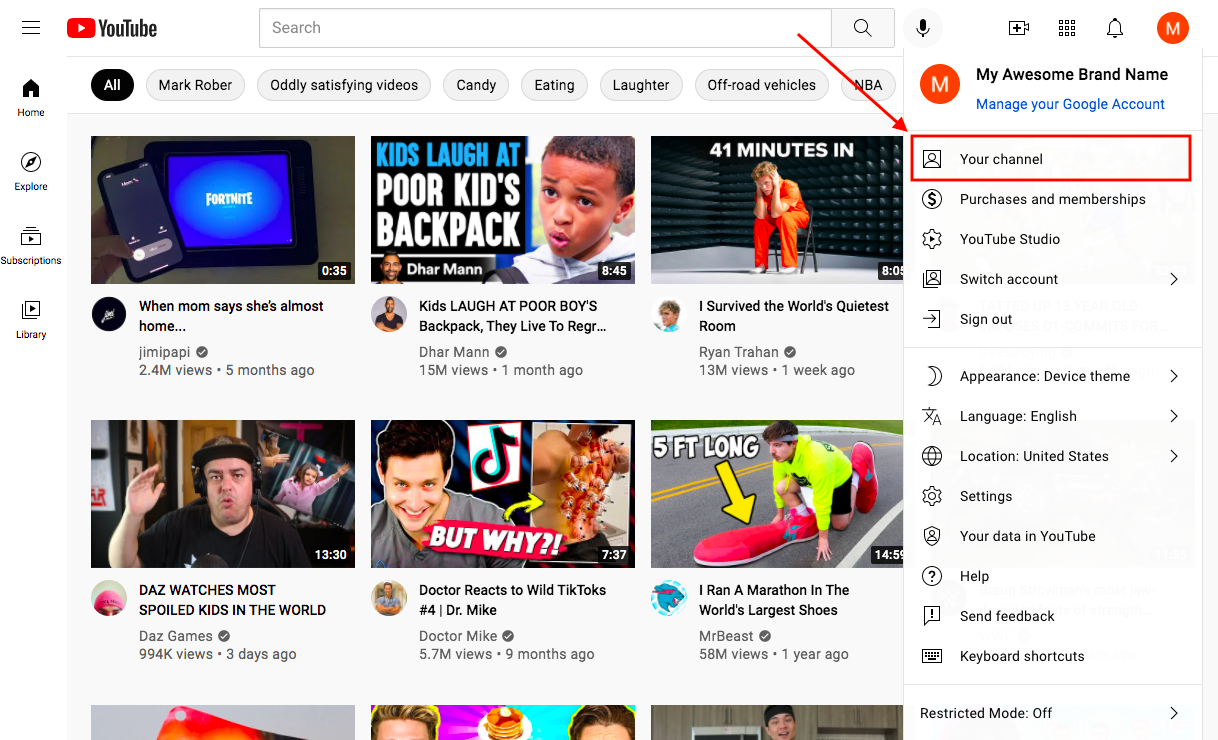Go to the YouTube logo home
Image resolution: width=1218 pixels, height=740 pixels.
click(112, 28)
